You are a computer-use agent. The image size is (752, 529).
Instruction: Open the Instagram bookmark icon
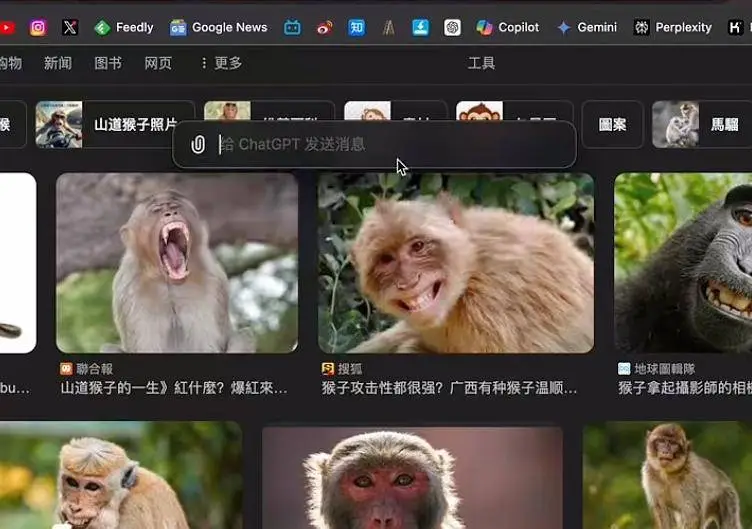[38, 27]
